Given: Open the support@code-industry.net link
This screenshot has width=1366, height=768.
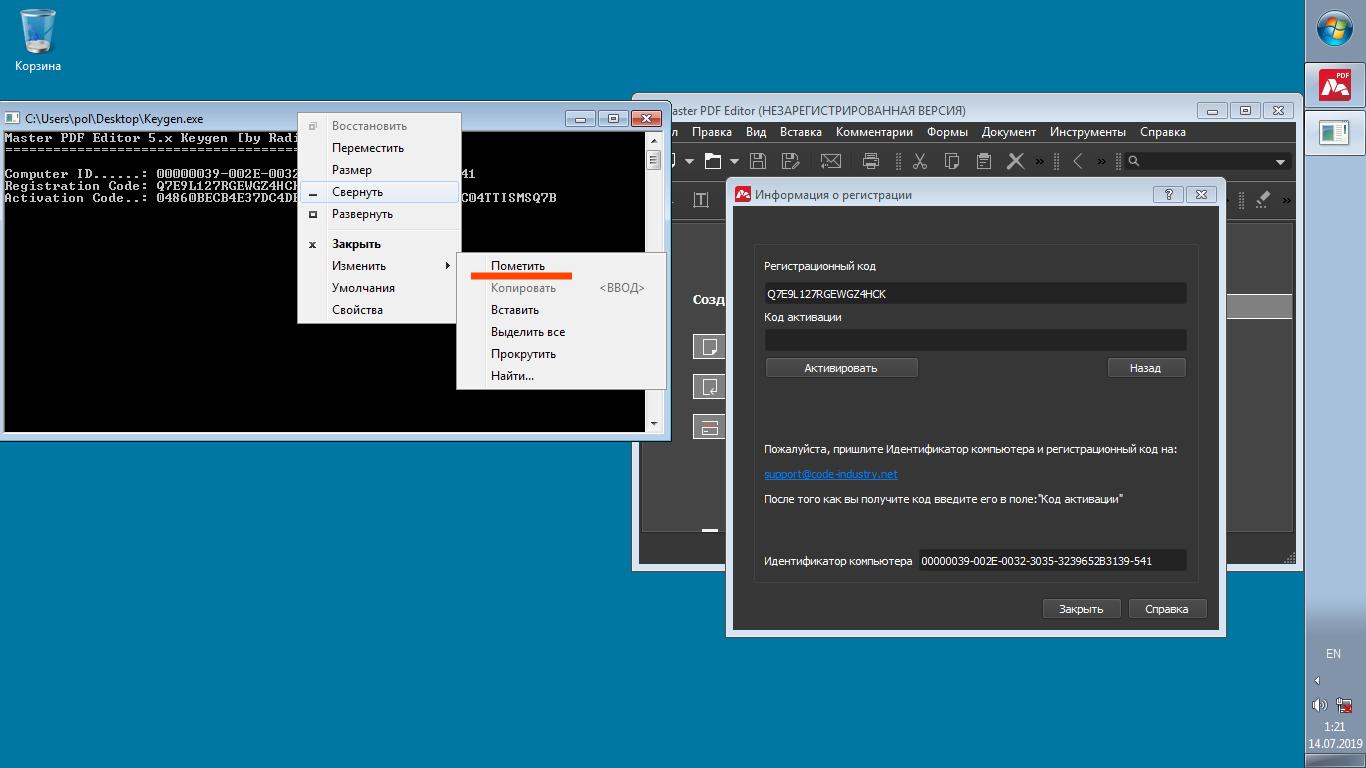Looking at the screenshot, I should [x=831, y=474].
